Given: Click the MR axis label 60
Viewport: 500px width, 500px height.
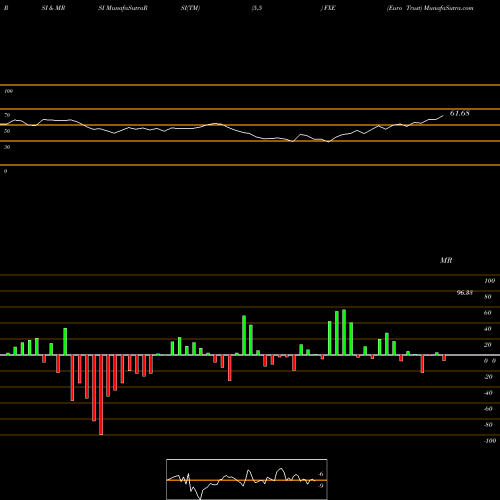Looking at the screenshot, I should (x=487, y=313).
